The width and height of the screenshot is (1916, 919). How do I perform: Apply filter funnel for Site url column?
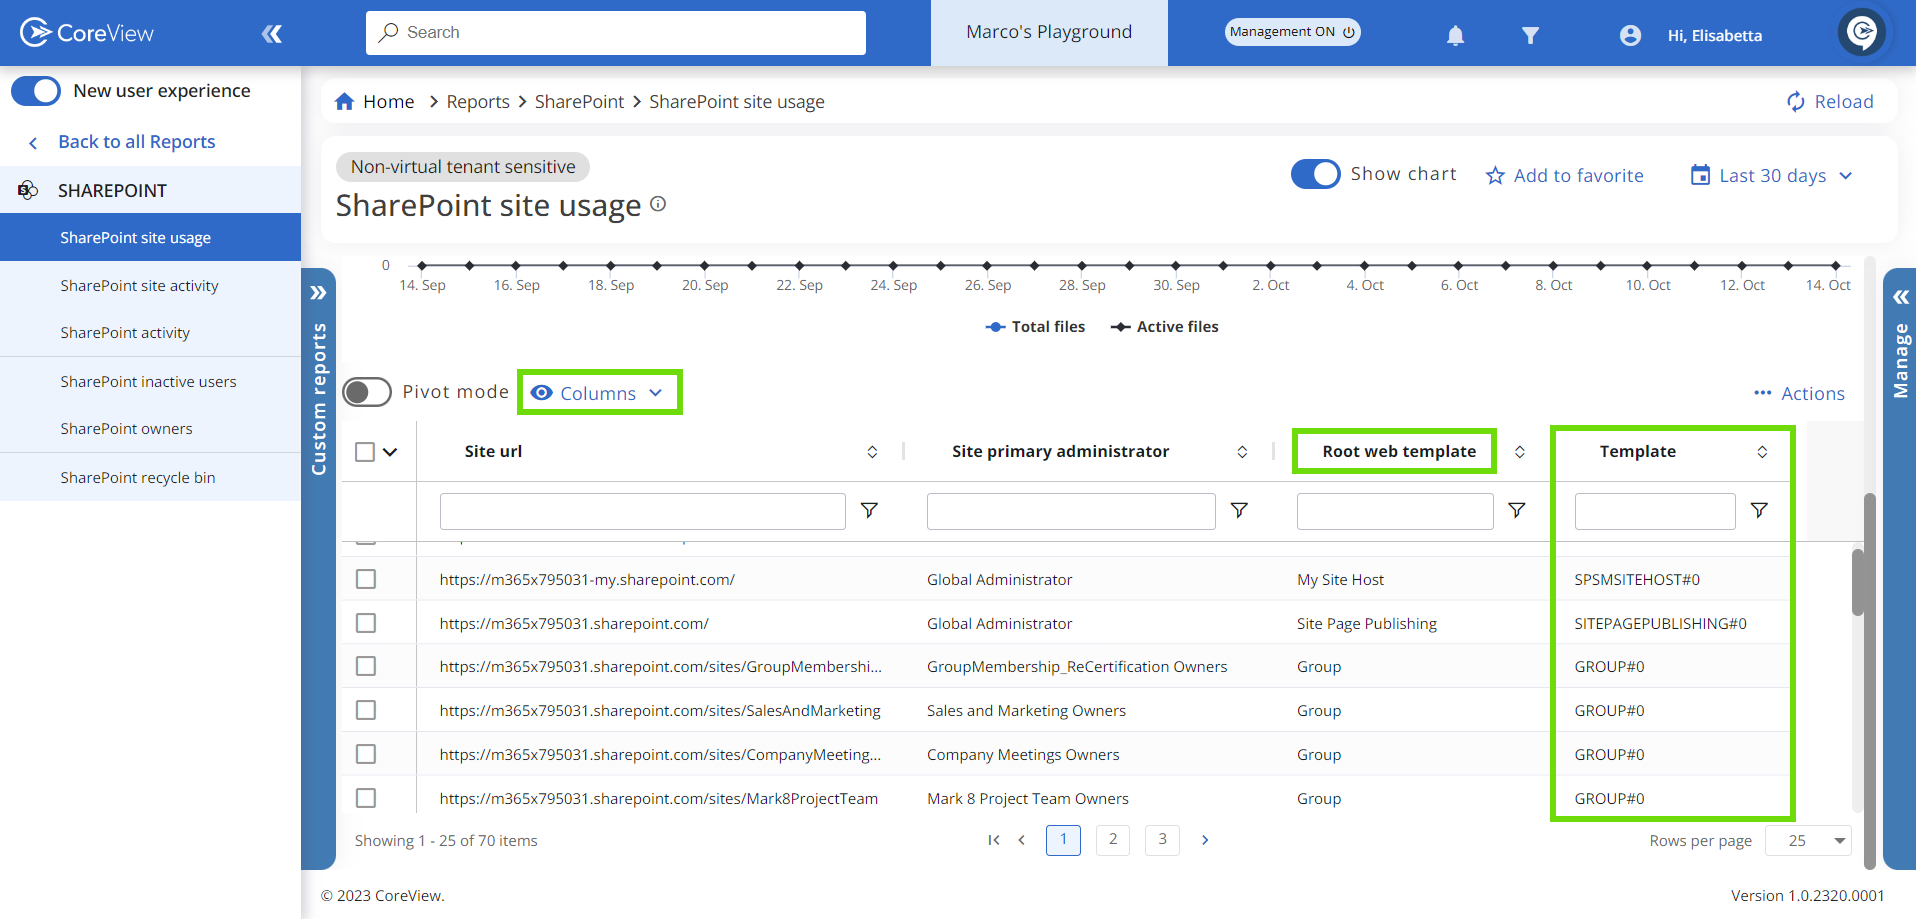point(870,511)
